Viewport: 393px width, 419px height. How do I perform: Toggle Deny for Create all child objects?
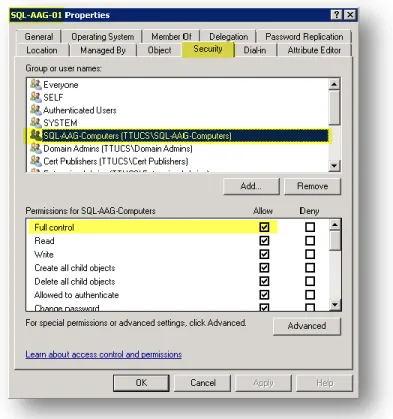pos(310,268)
